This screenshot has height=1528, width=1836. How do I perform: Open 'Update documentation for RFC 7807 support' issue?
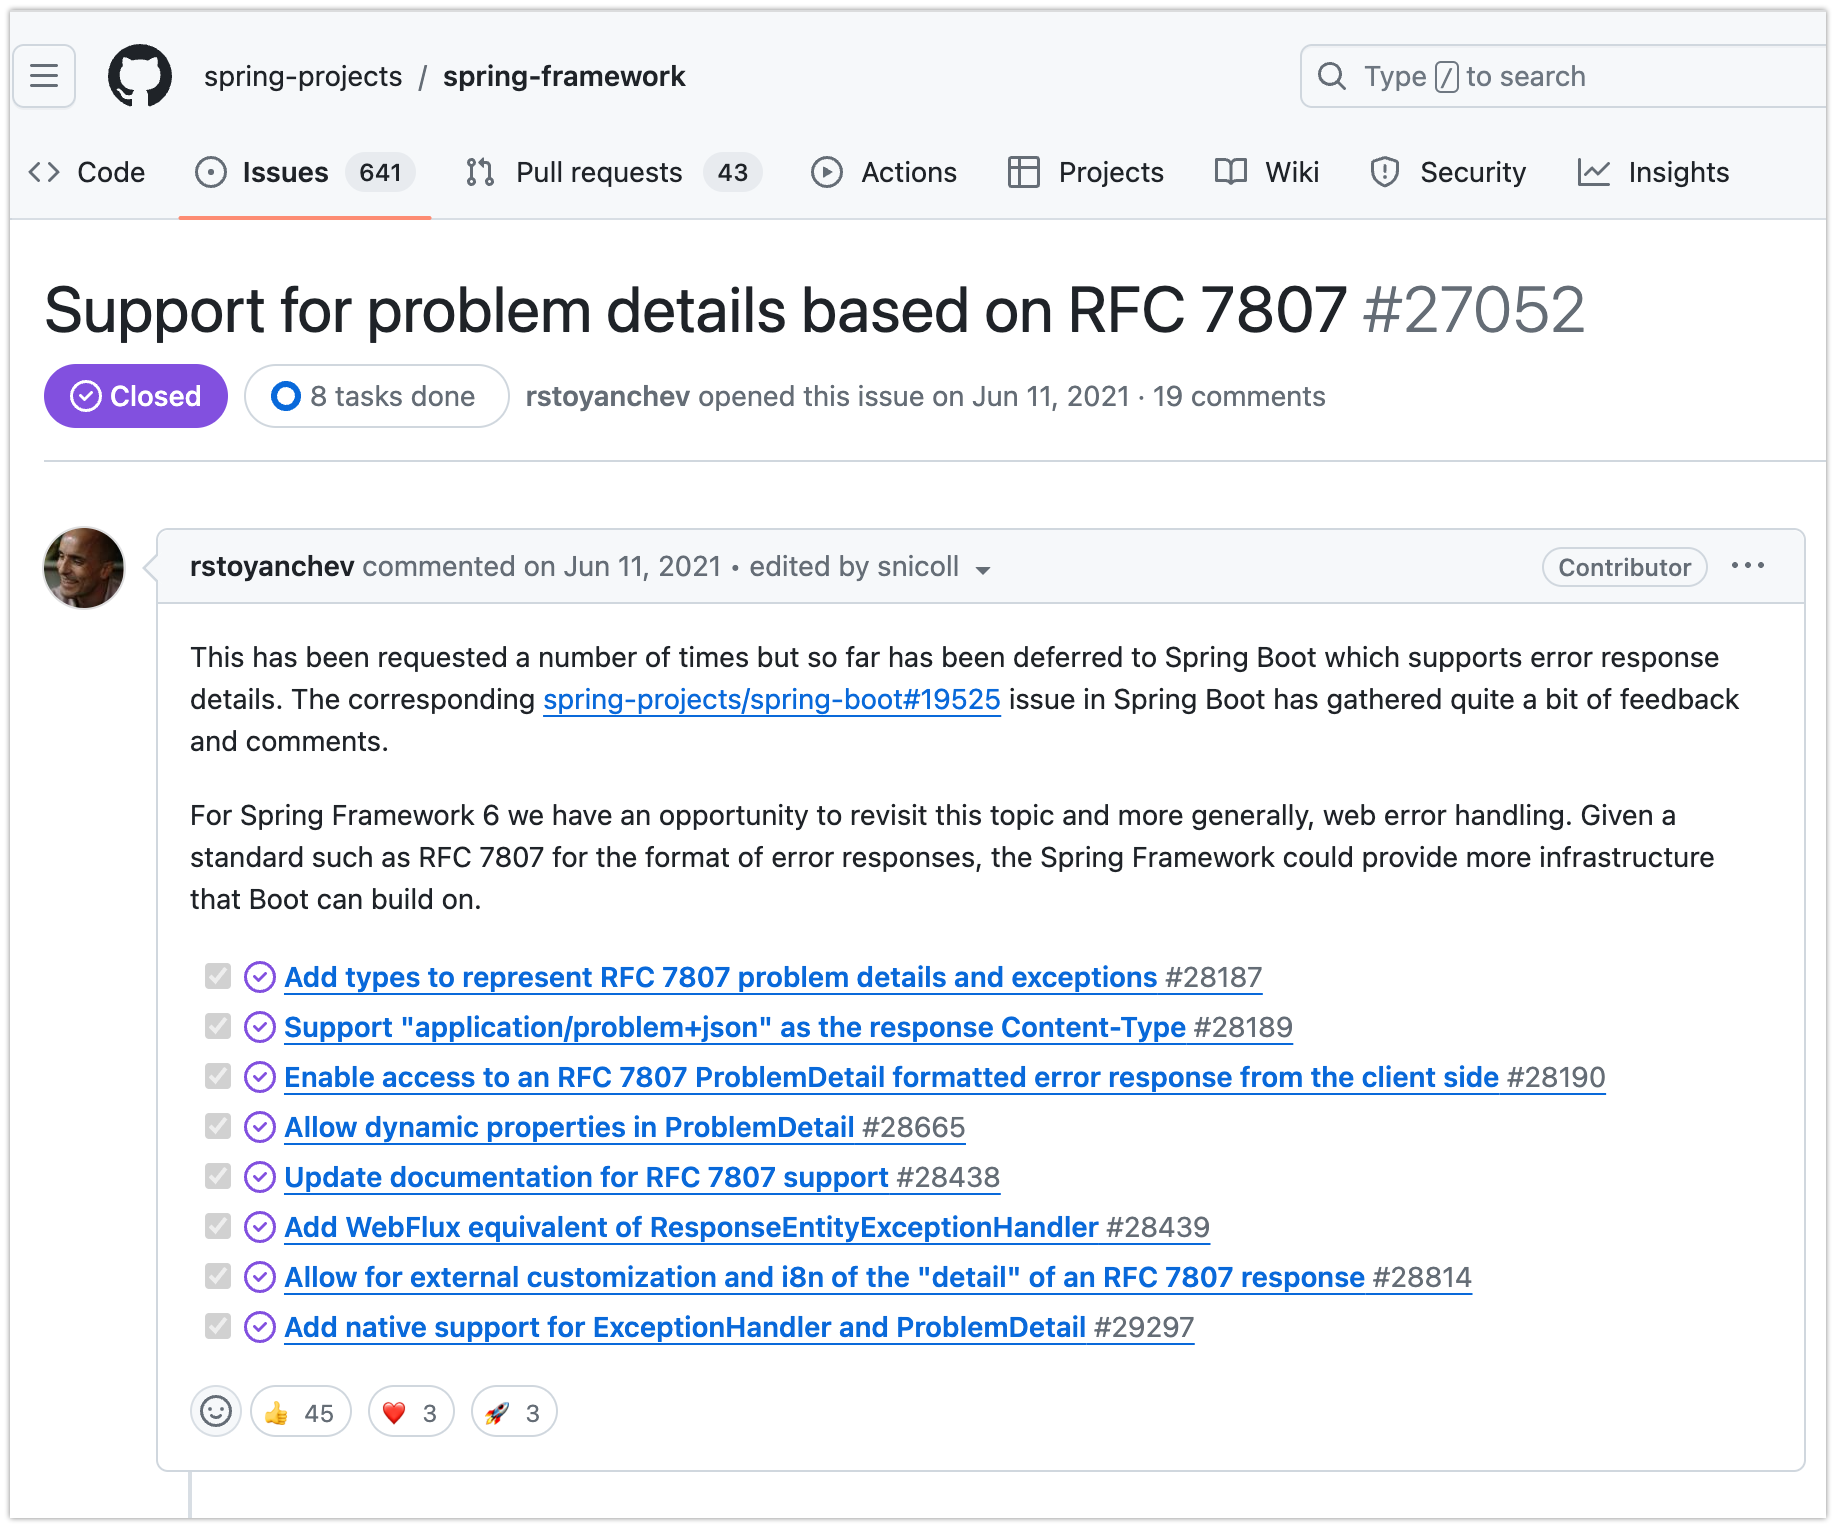(642, 1177)
